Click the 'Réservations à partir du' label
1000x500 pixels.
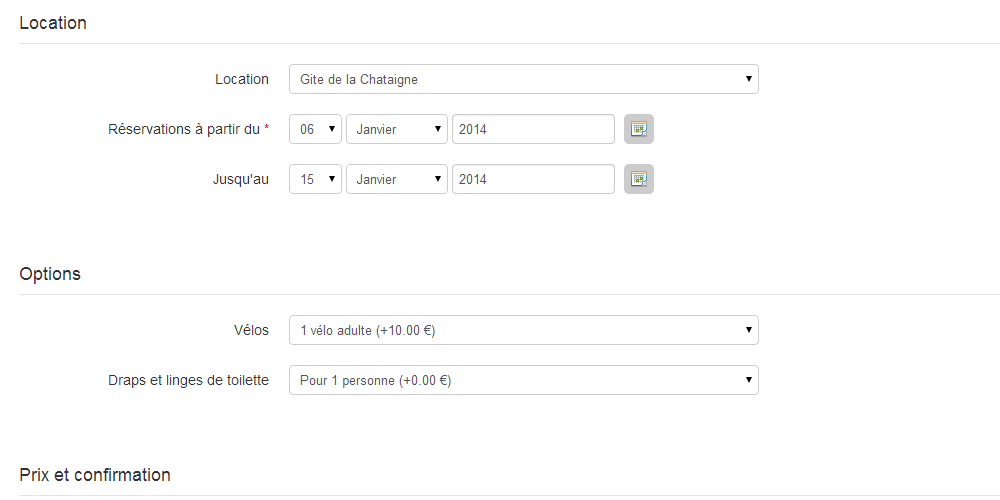tap(184, 129)
